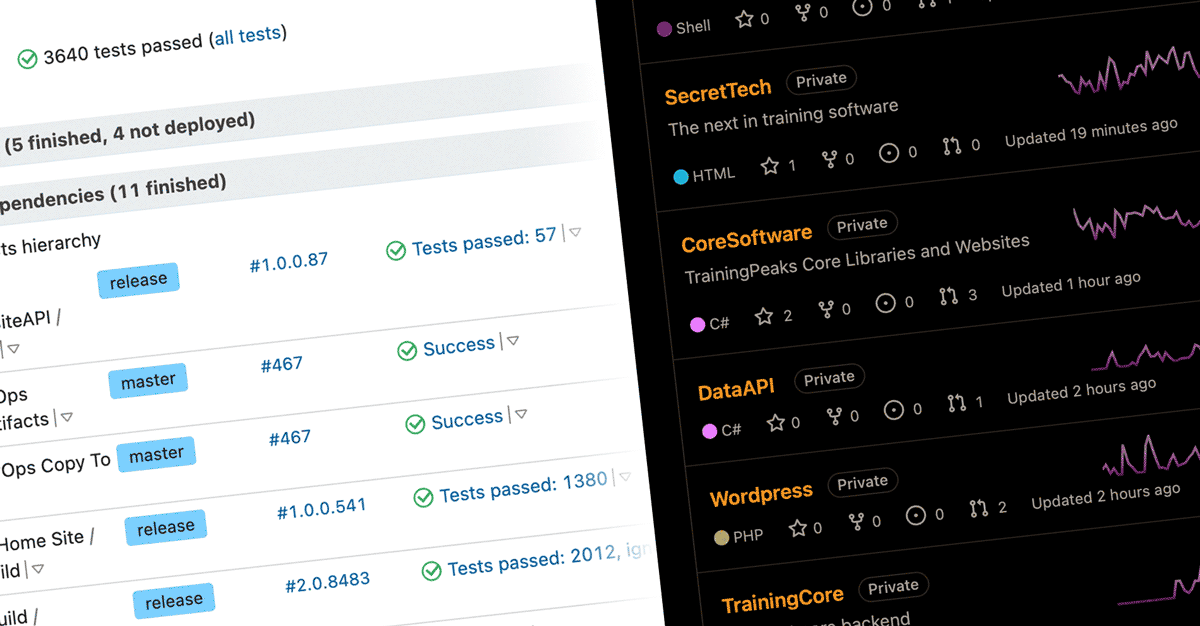Click the PHP language dot under Wordpress

(721, 538)
